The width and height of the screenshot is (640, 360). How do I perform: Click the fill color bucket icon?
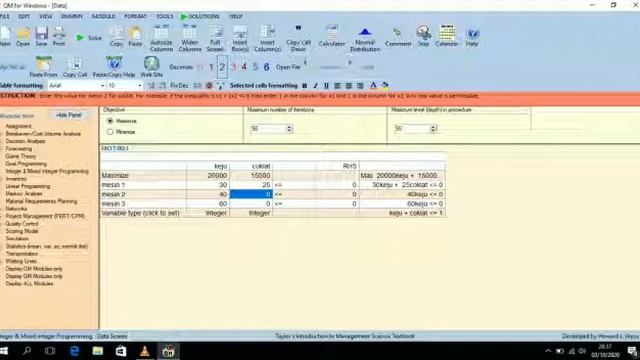pos(385,86)
